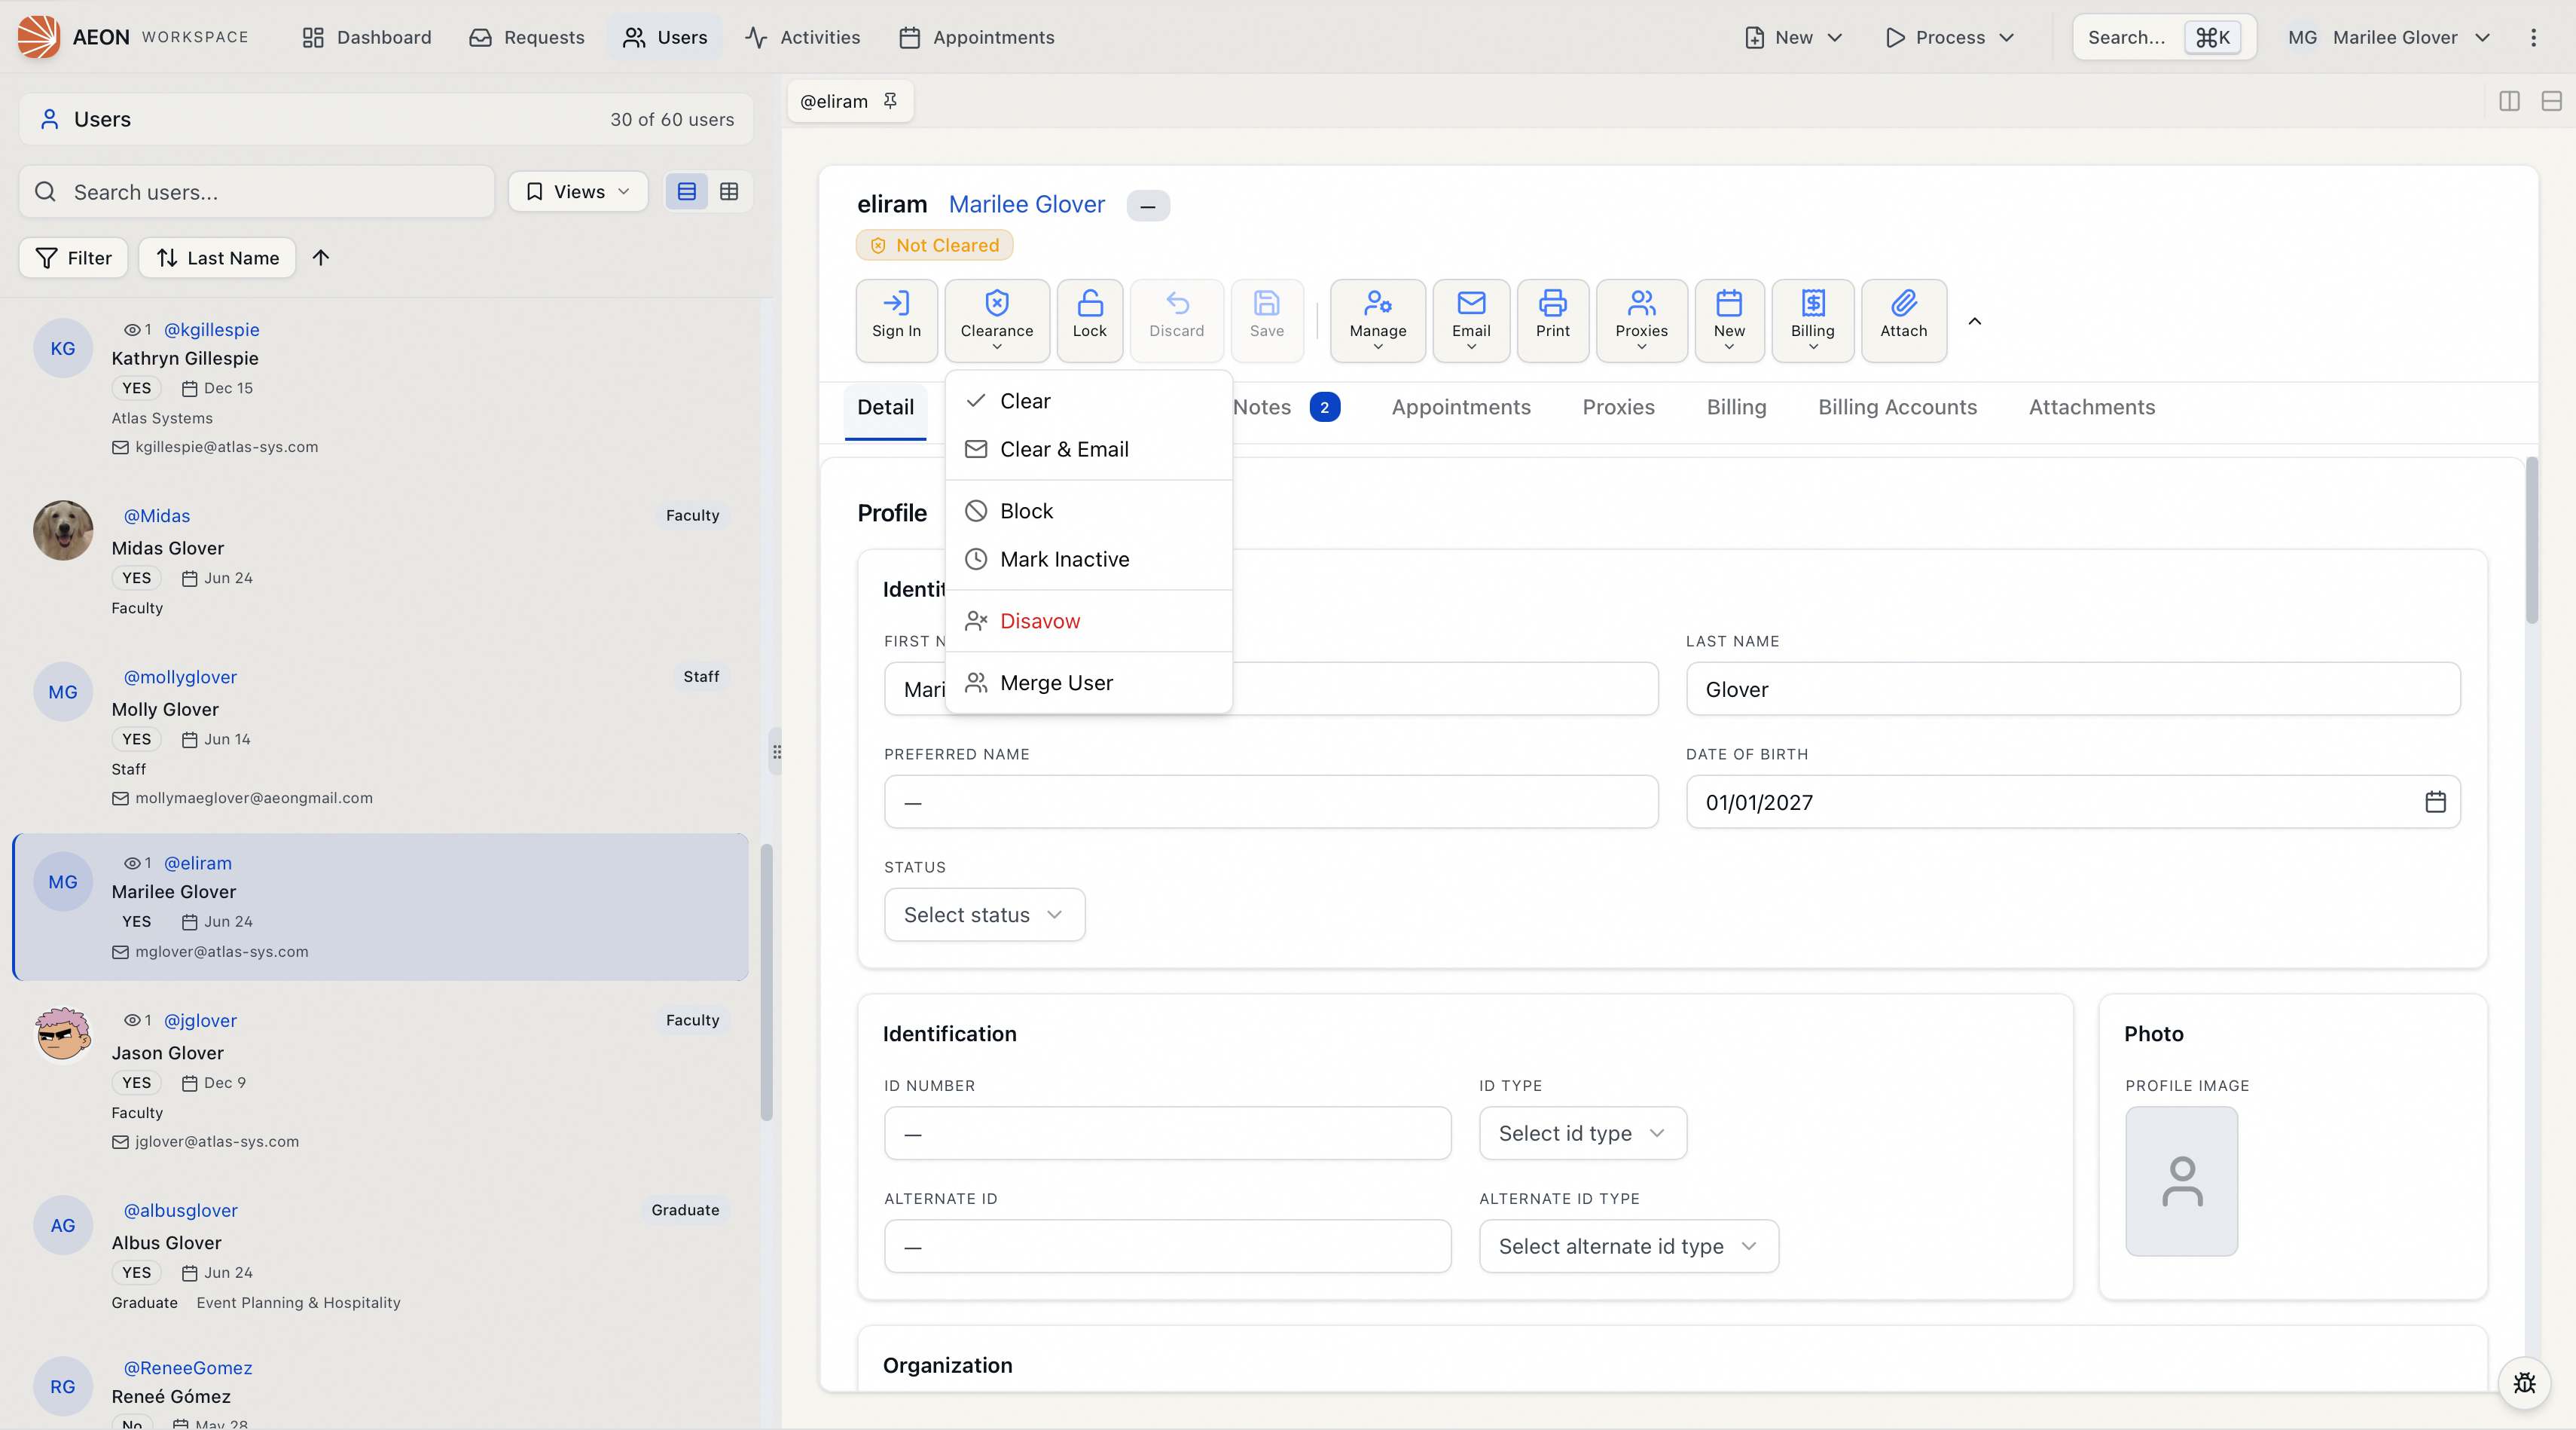Click the Discard changes icon
The height and width of the screenshot is (1430, 2576).
(1177, 303)
